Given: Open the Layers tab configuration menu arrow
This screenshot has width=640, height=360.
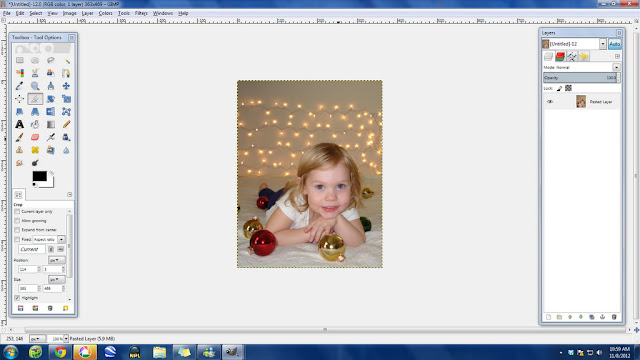Looking at the screenshot, I should pos(617,56).
